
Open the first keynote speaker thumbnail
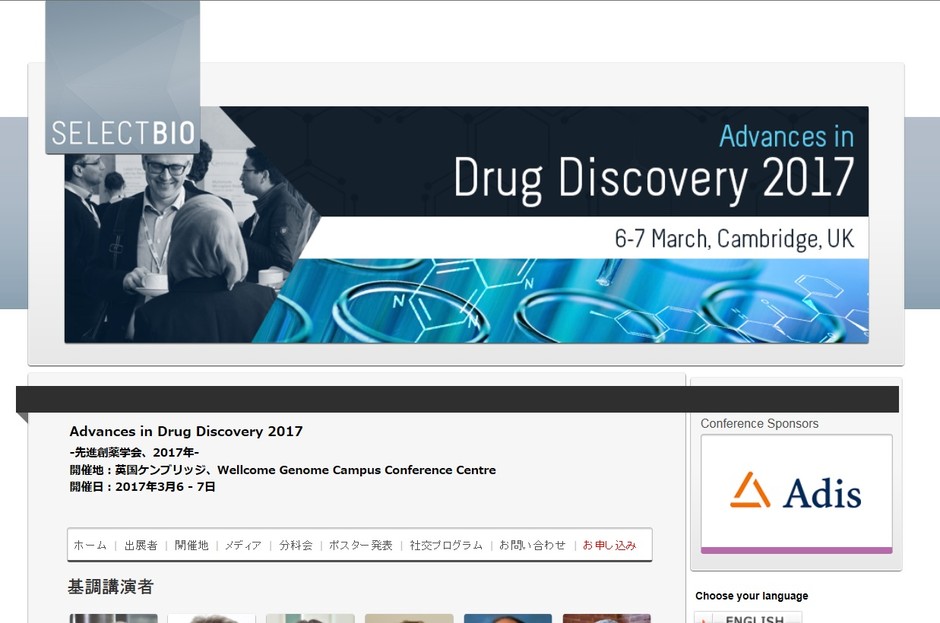tap(113, 618)
